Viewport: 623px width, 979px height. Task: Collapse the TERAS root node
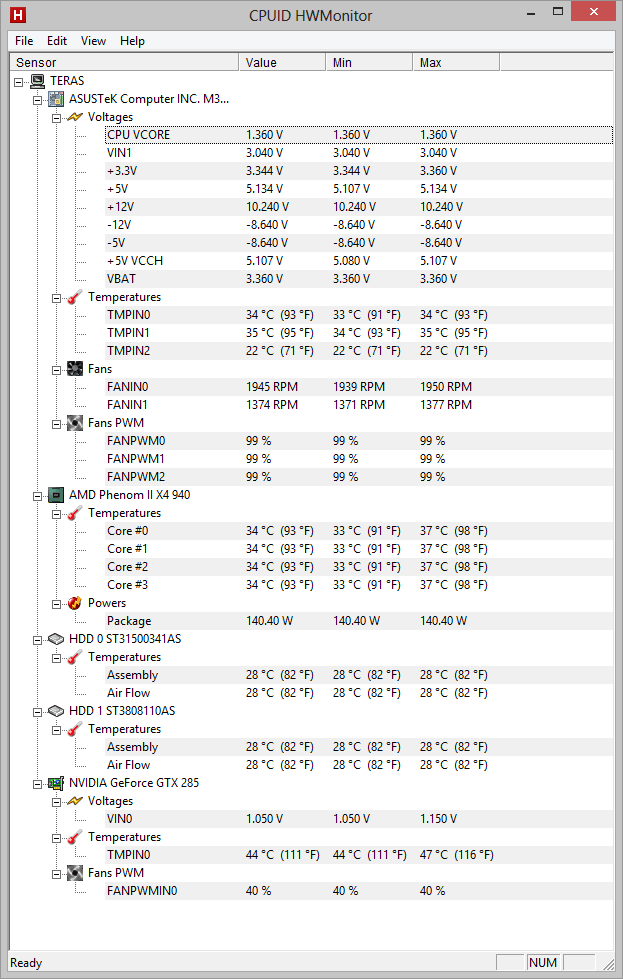(19, 82)
